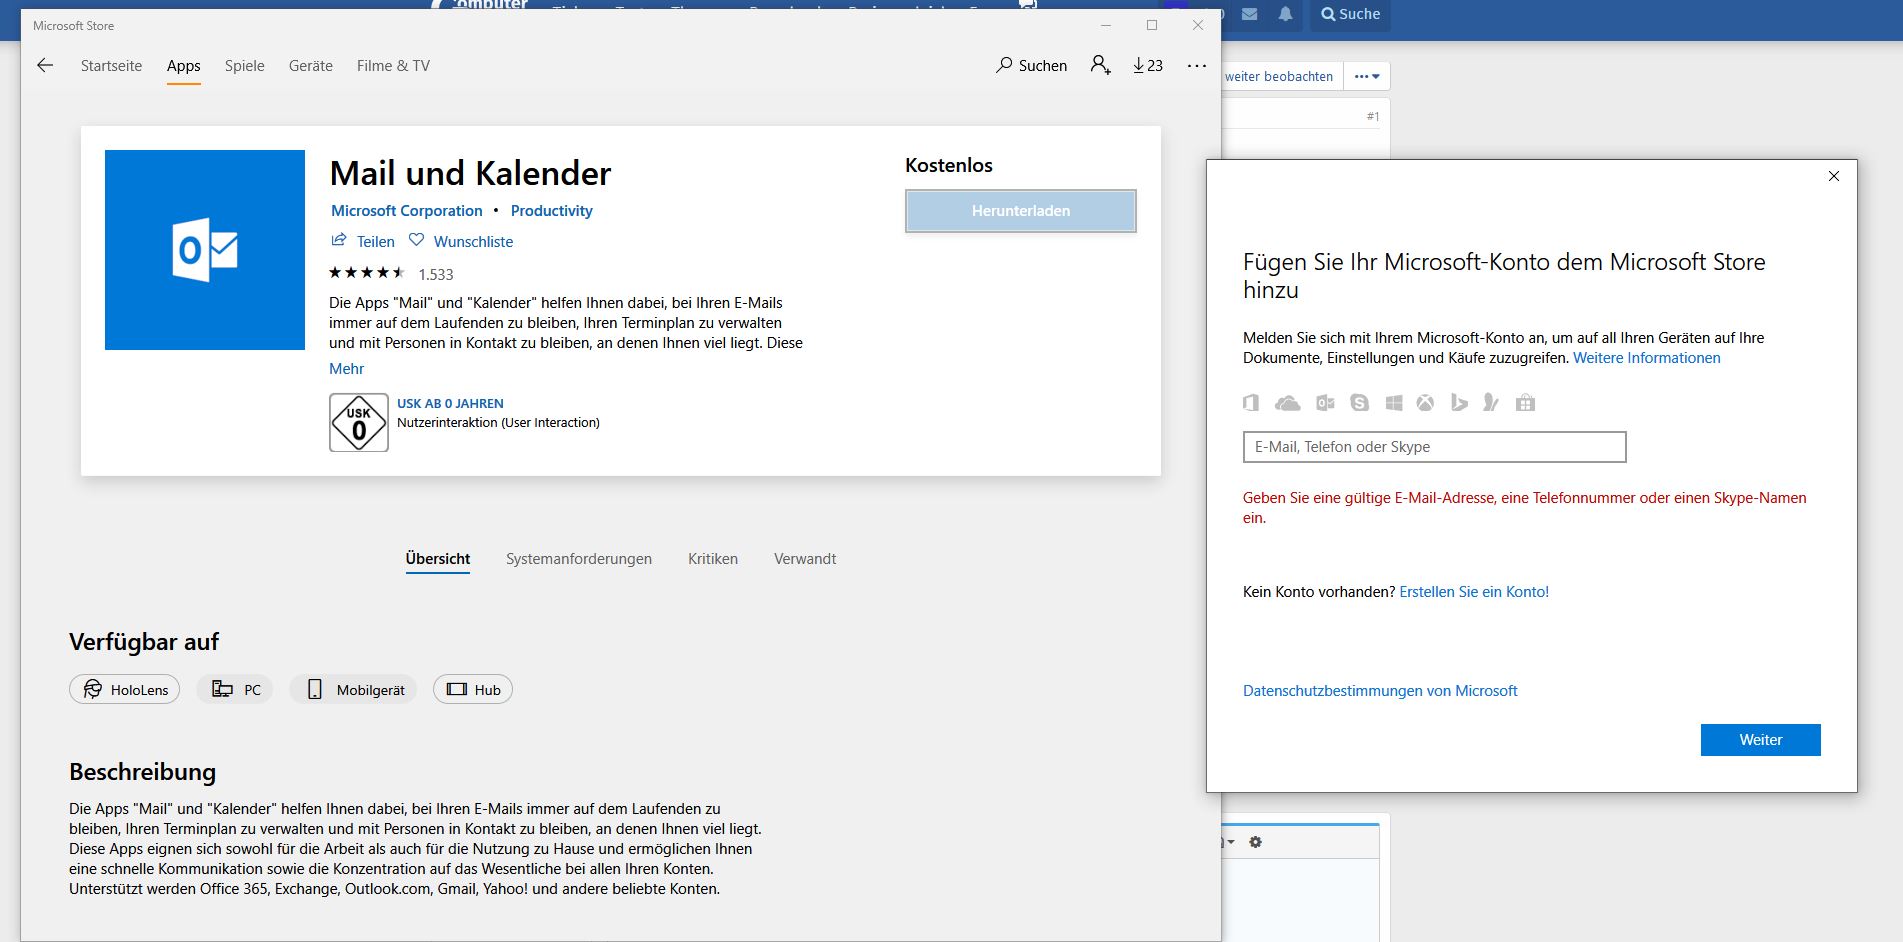Click Erstellen Sie ein Konto link

(1474, 592)
